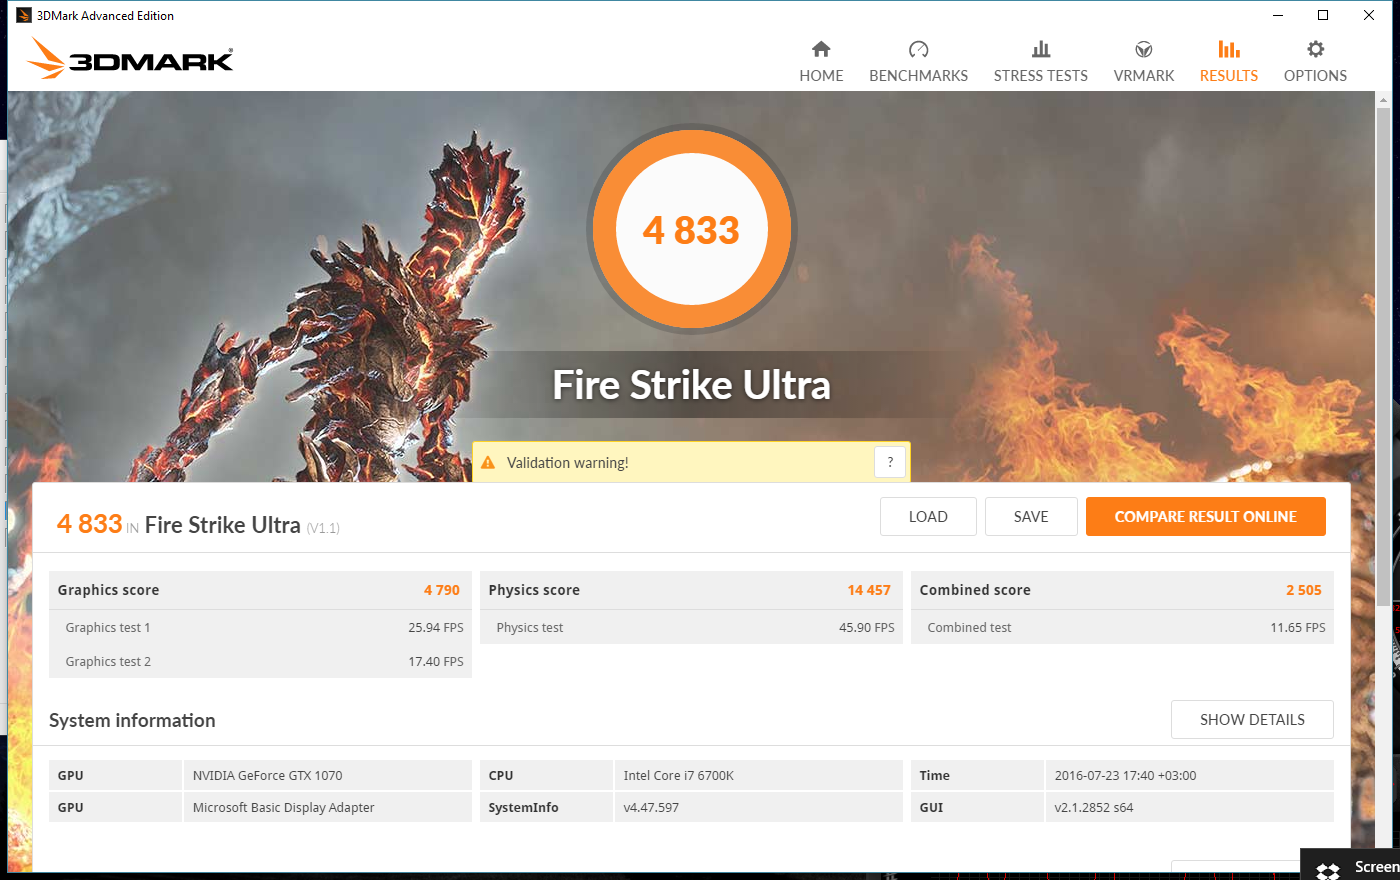The height and width of the screenshot is (880, 1400).
Task: Click the Fire Strike Ultra title
Action: [692, 385]
